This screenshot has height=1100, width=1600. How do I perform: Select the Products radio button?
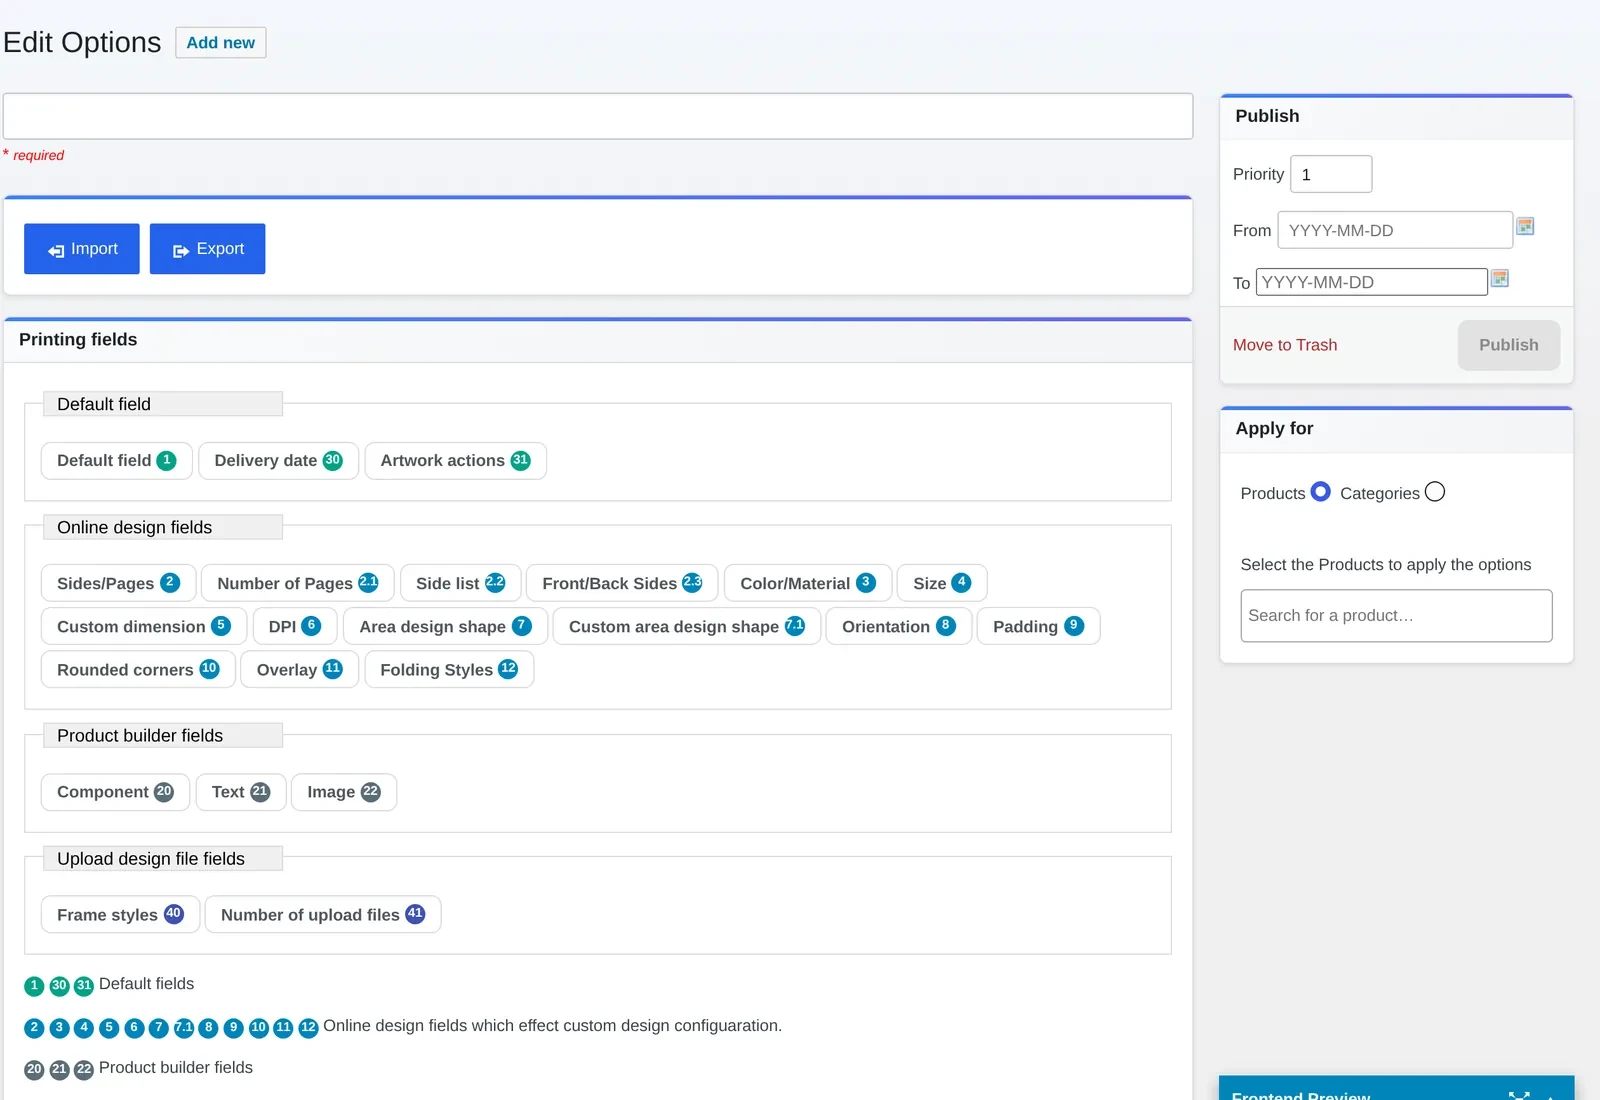click(x=1320, y=492)
